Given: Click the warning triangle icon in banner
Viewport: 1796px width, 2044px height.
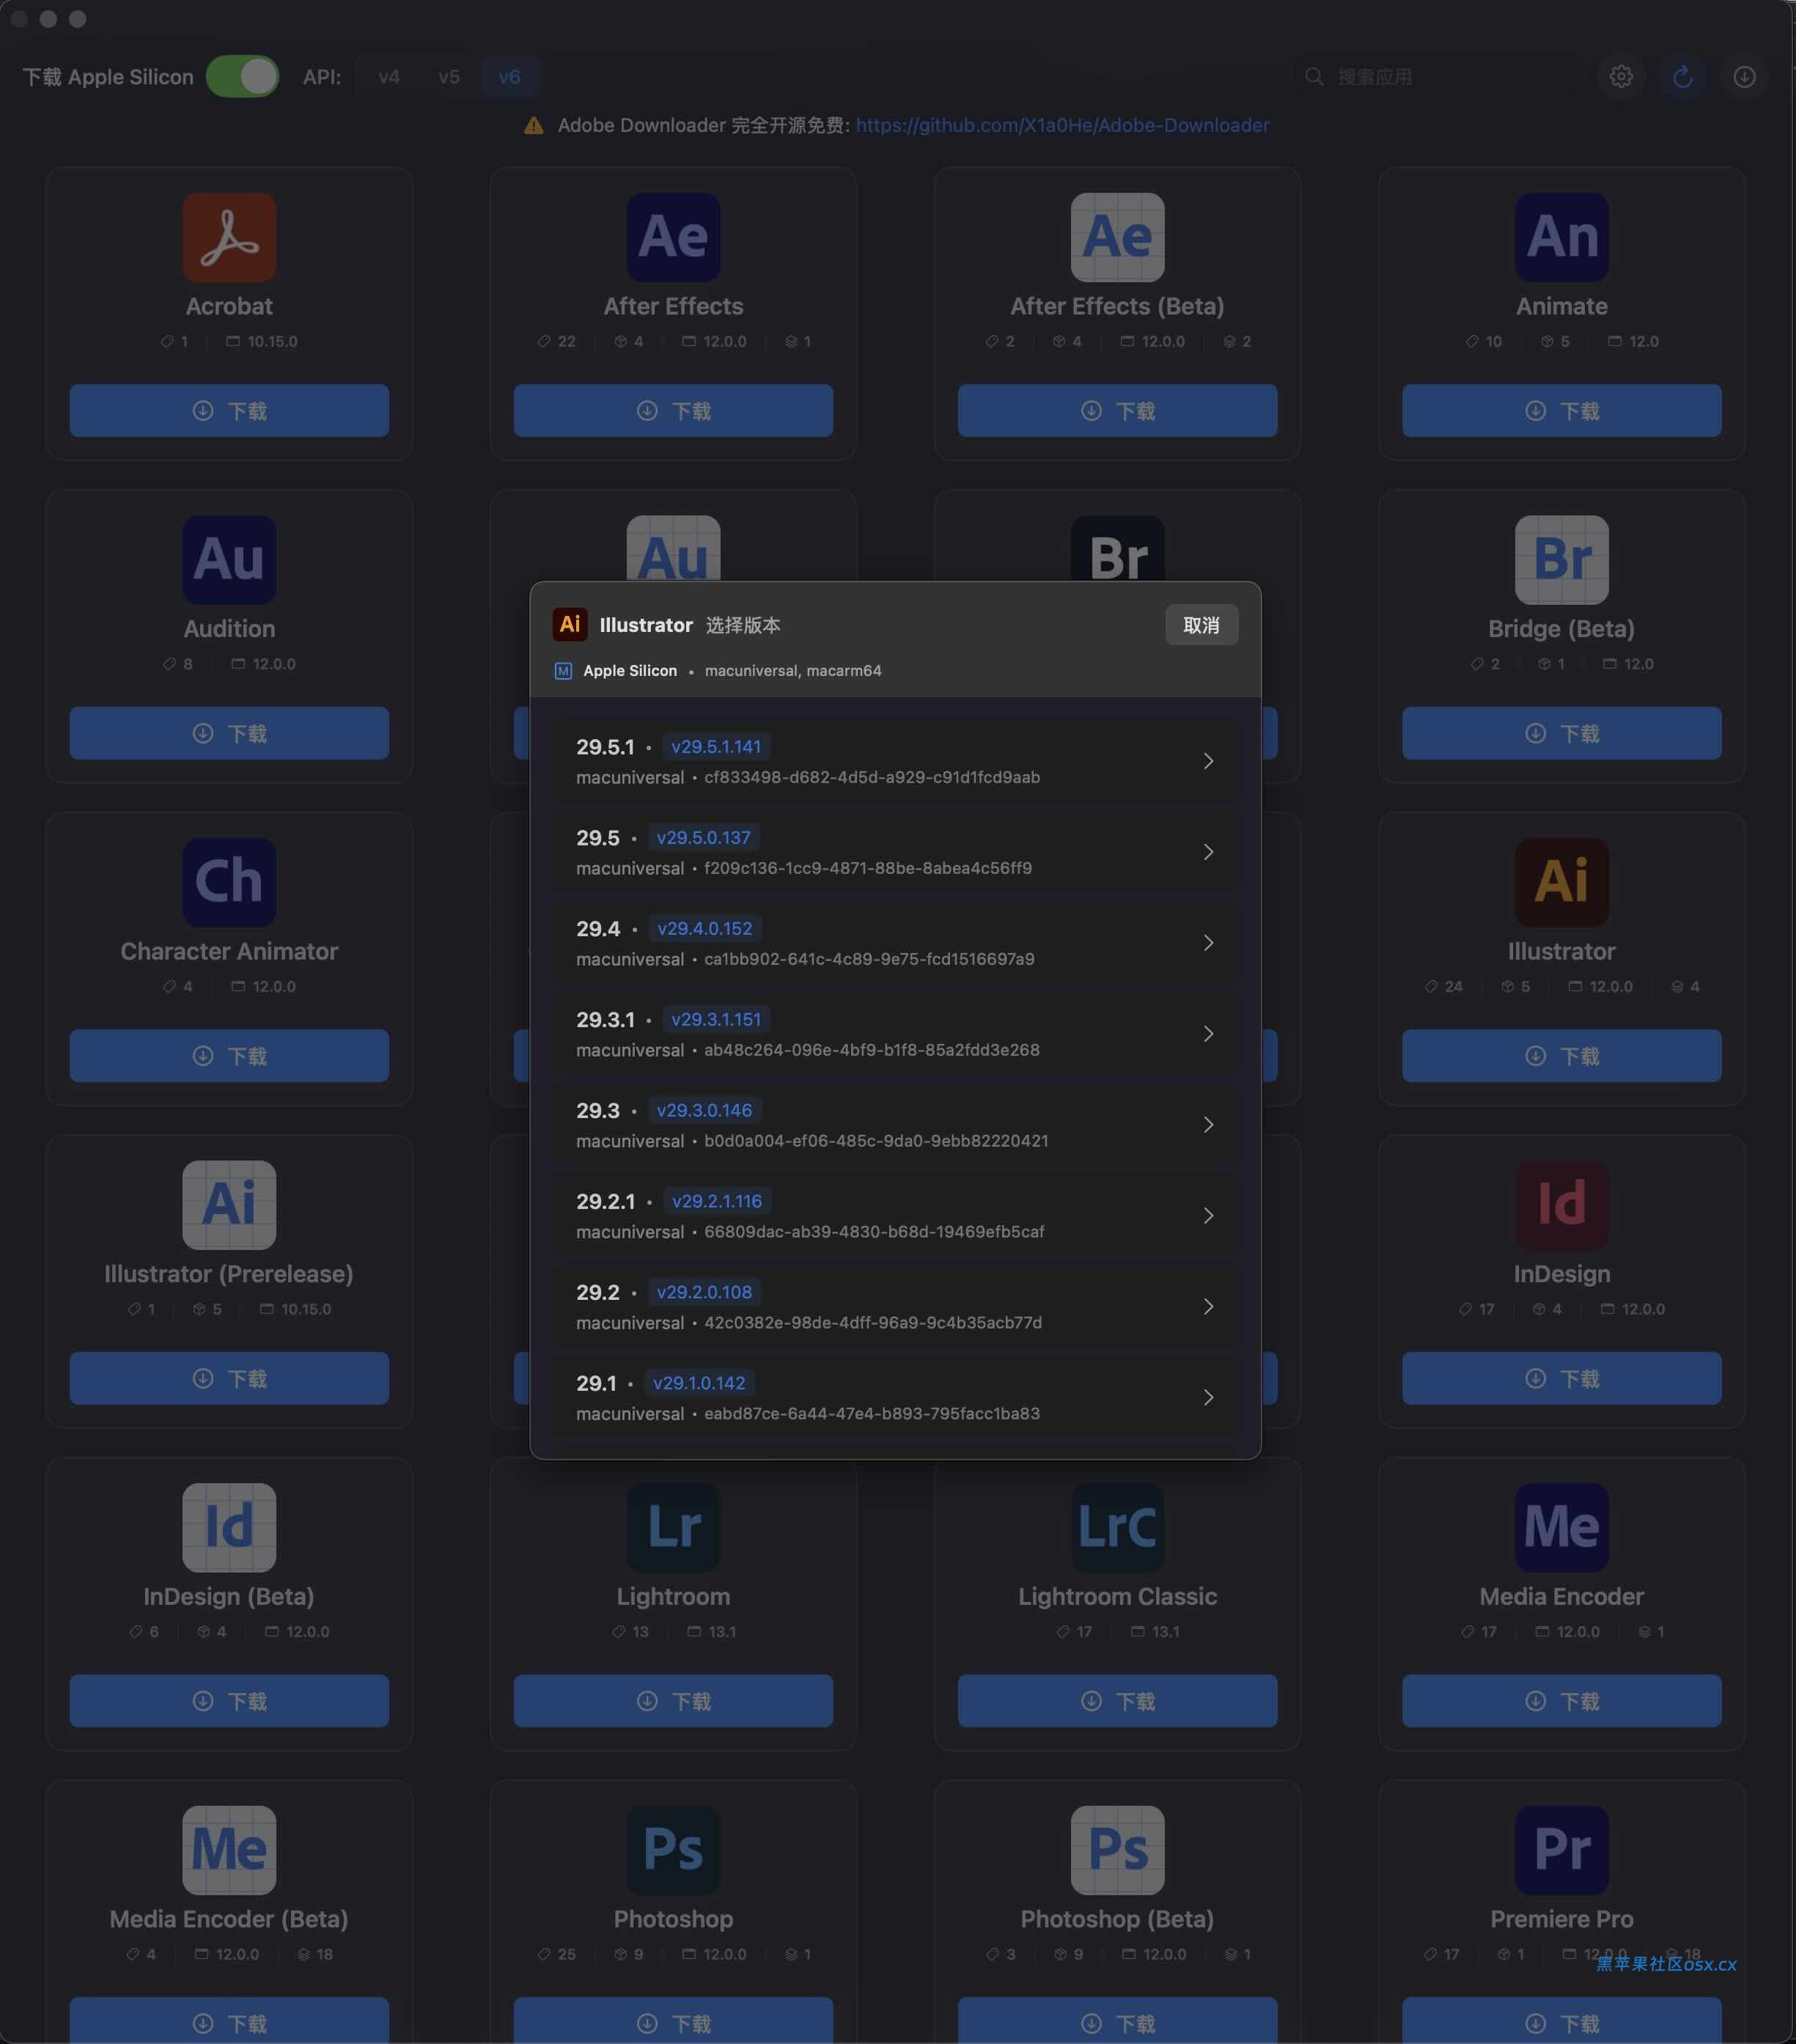Looking at the screenshot, I should tap(534, 125).
